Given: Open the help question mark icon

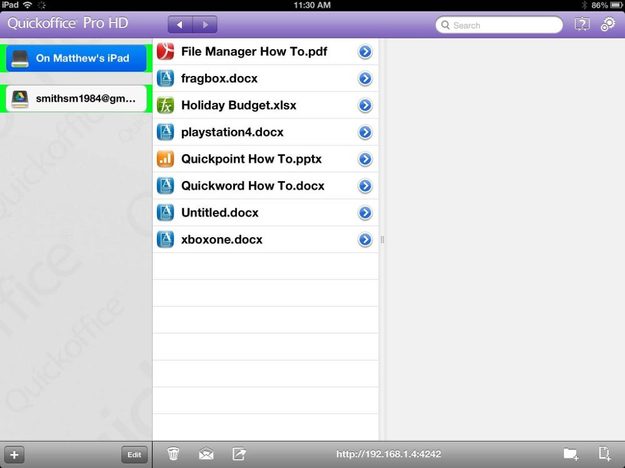Looking at the screenshot, I should coord(582,24).
